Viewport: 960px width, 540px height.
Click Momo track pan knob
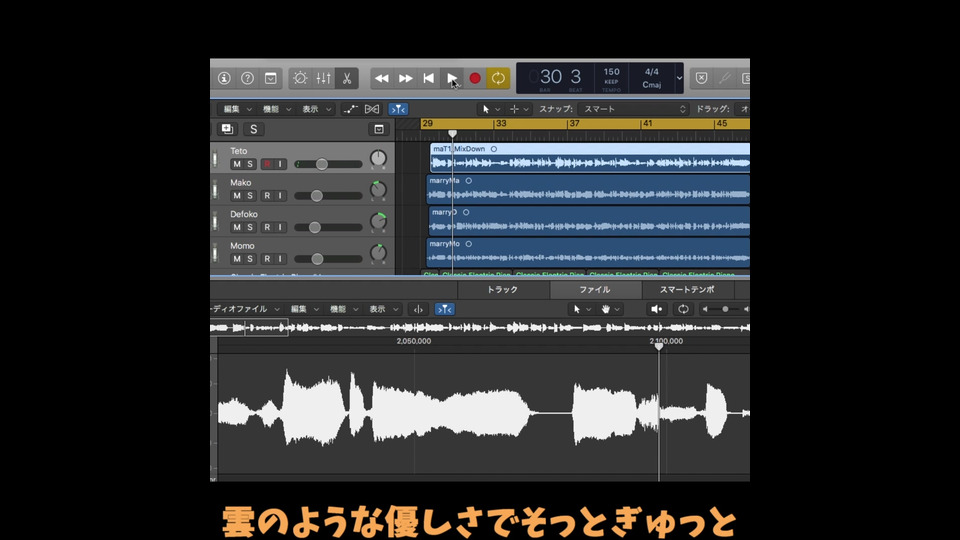(x=378, y=253)
